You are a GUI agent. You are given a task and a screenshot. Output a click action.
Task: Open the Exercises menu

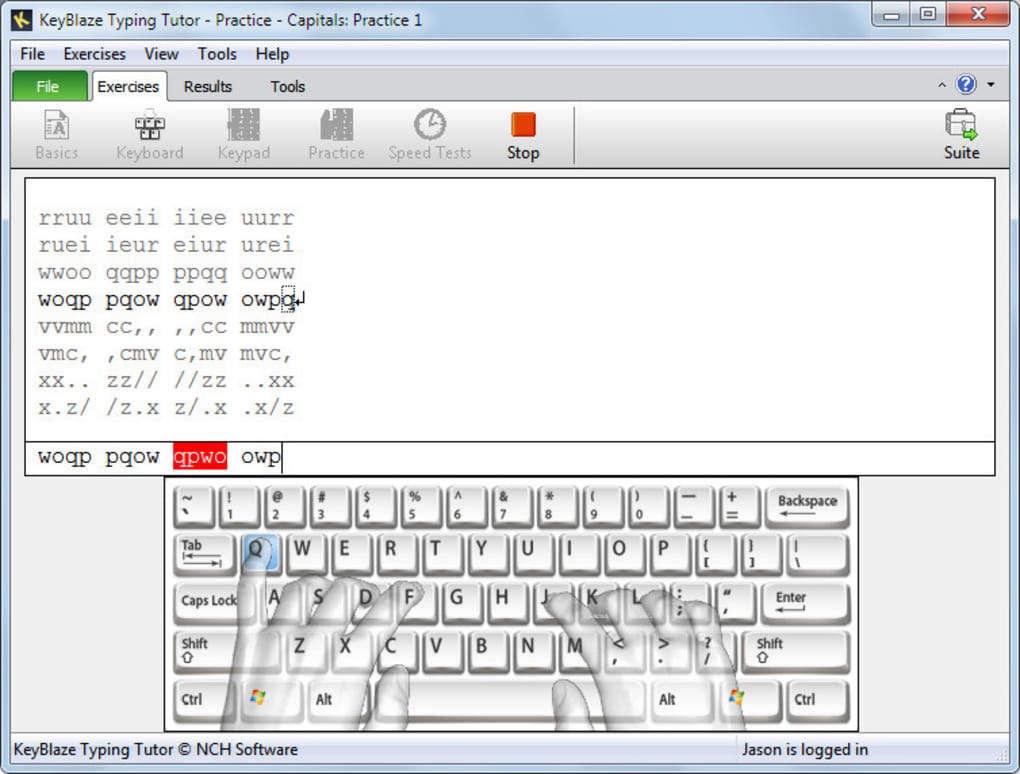[93, 54]
